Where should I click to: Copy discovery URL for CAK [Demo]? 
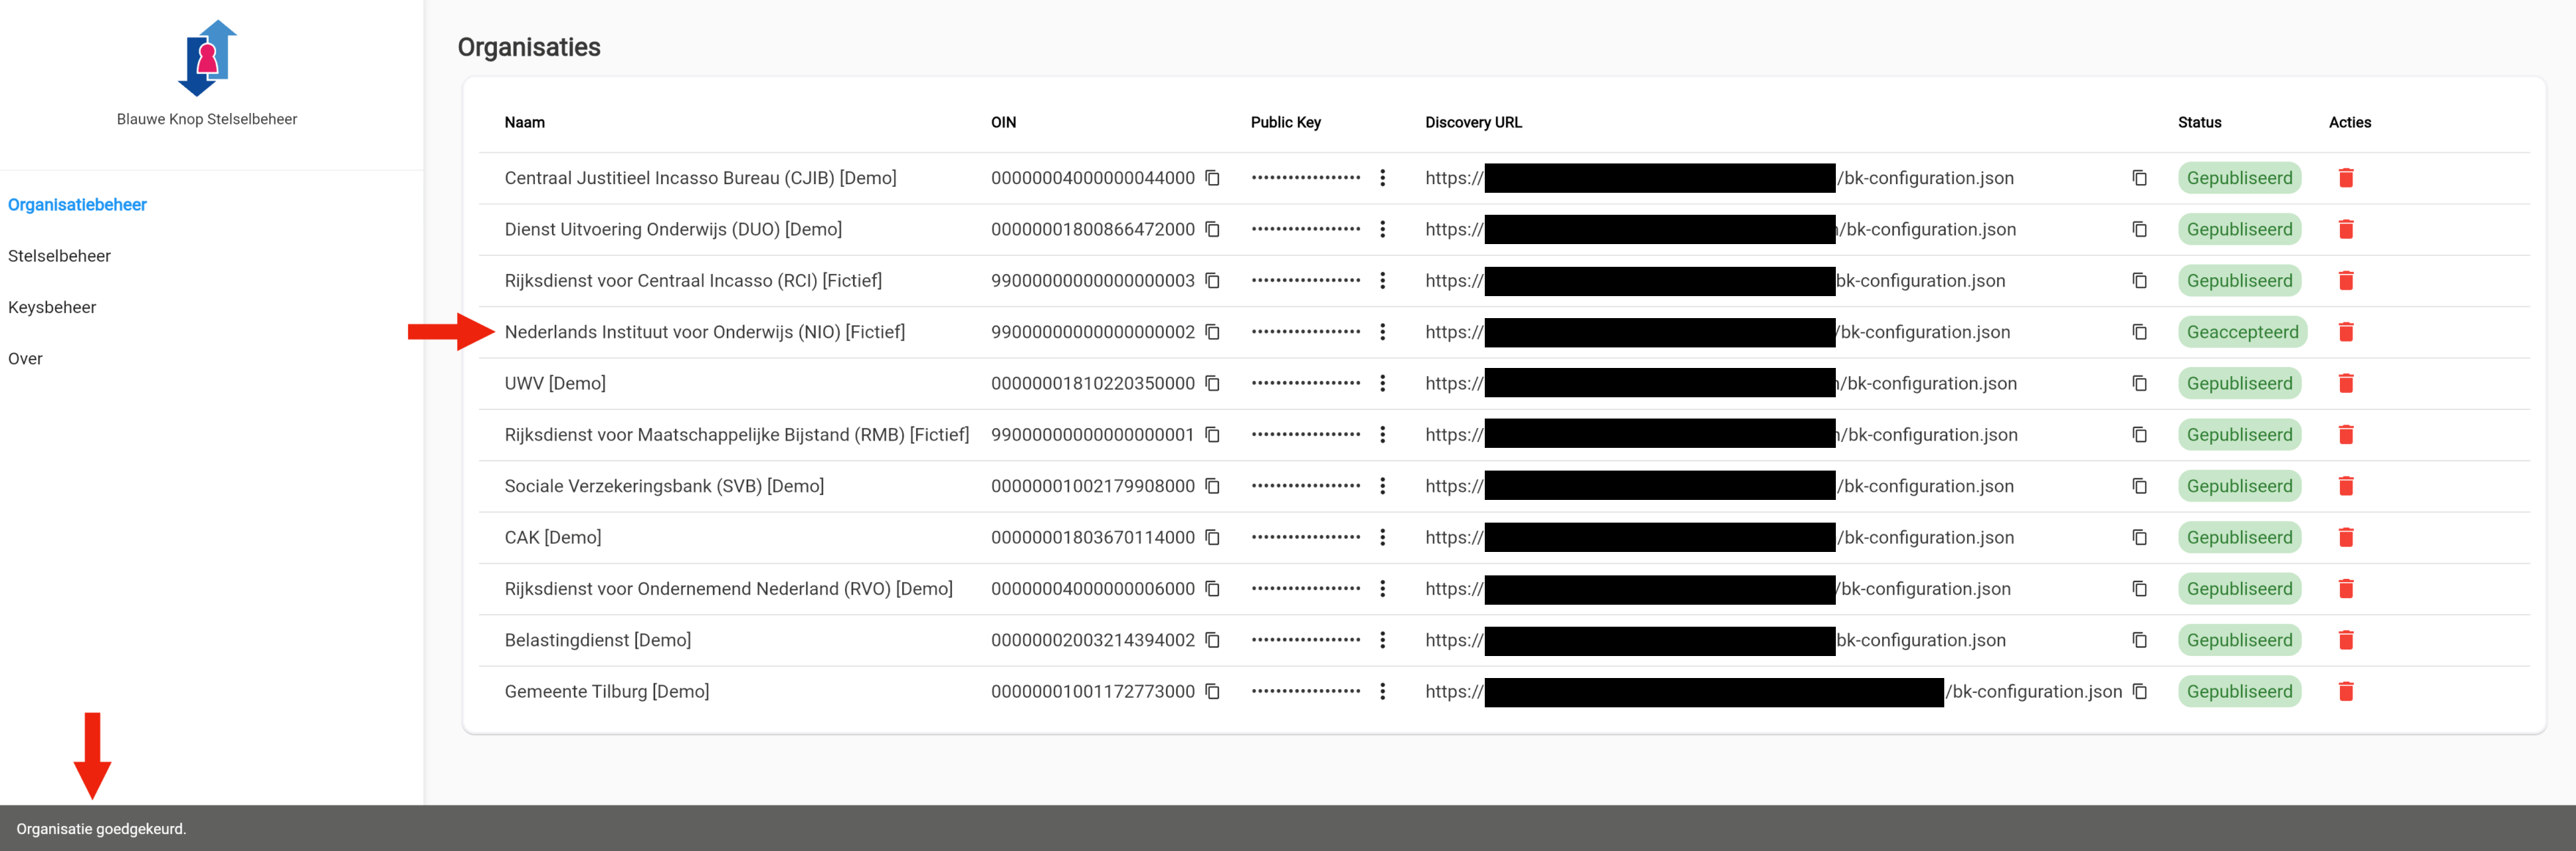coord(2139,537)
